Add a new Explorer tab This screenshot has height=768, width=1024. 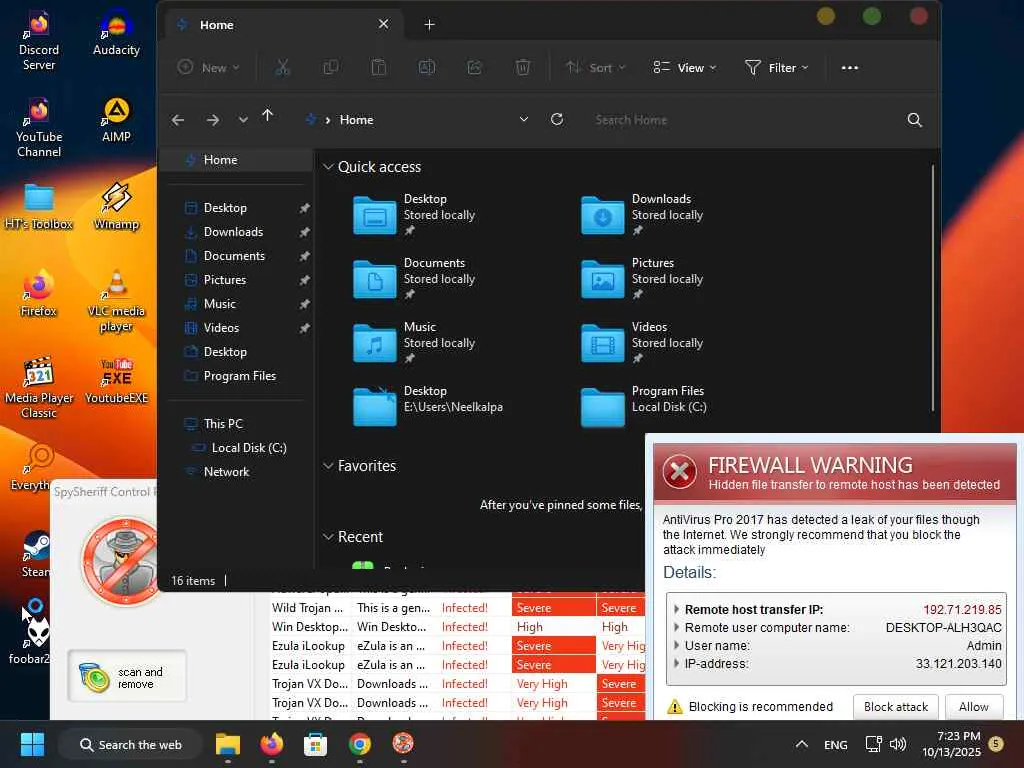tap(429, 25)
